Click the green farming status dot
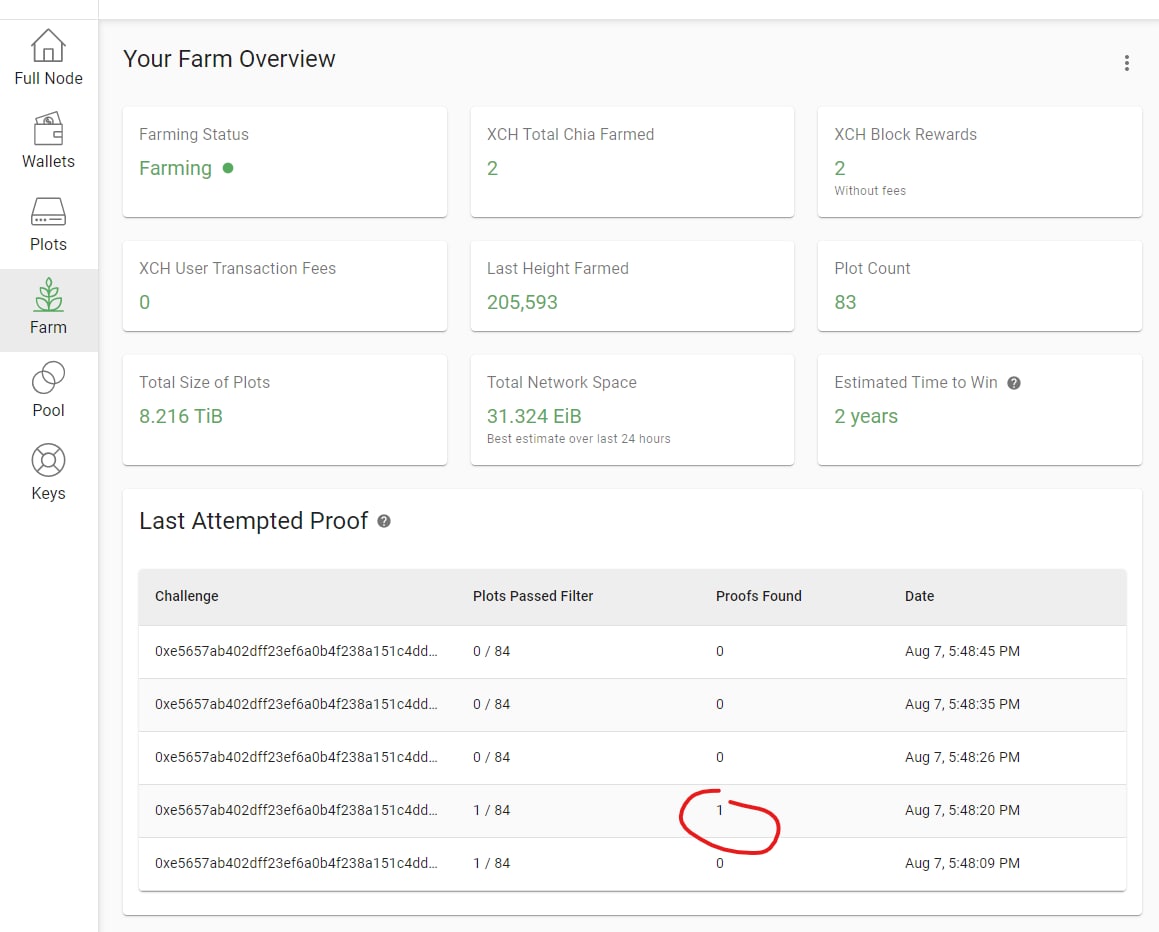This screenshot has height=932, width=1159. point(228,168)
